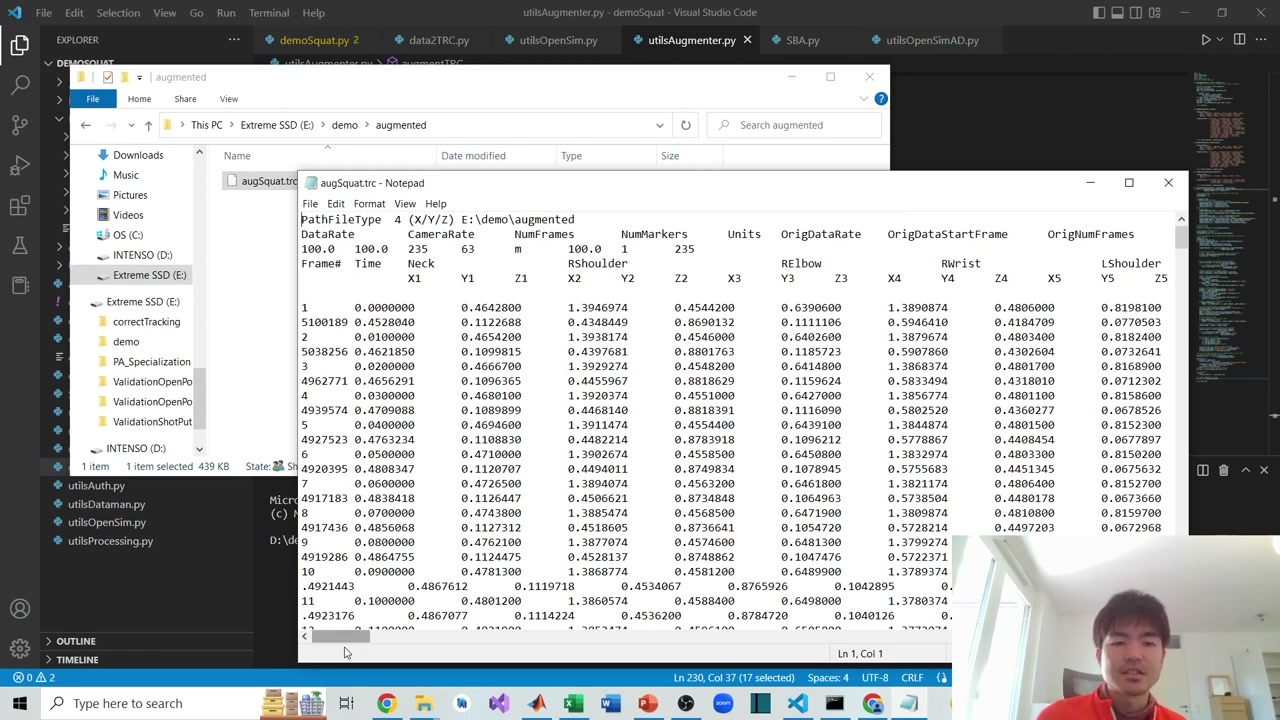Image resolution: width=1280 pixels, height=720 pixels.
Task: Click Notepad horizontal scrollbar thumb
Action: point(342,637)
